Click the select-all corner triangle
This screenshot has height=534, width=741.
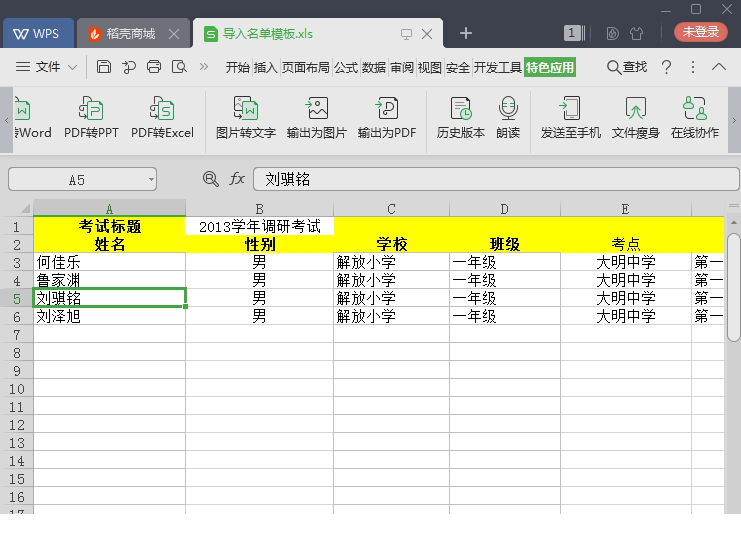point(25,208)
